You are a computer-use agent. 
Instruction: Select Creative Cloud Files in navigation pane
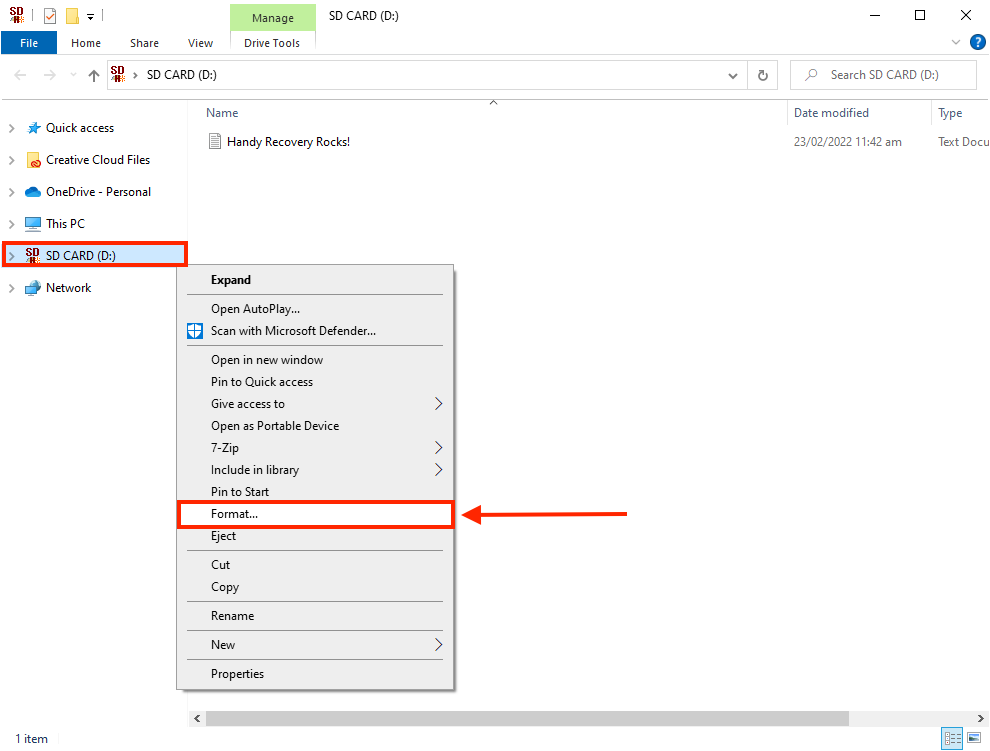tap(97, 160)
